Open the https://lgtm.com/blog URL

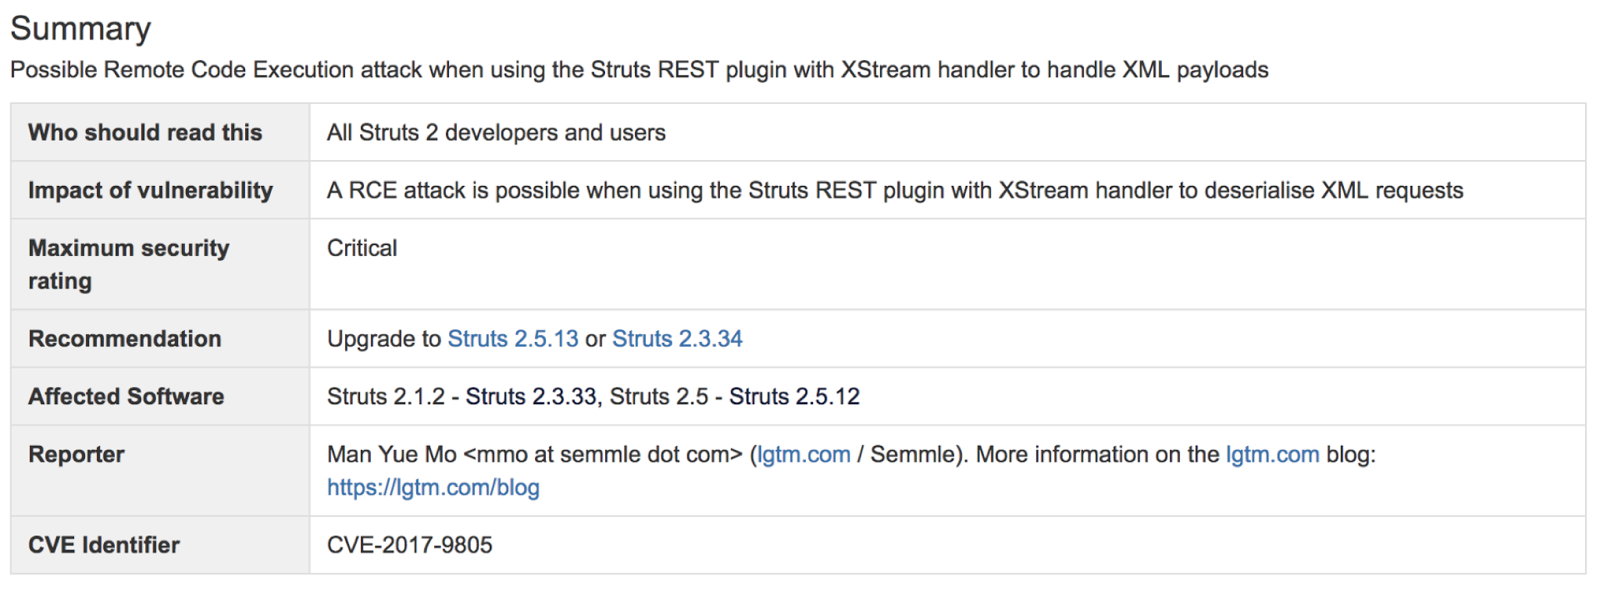point(433,488)
